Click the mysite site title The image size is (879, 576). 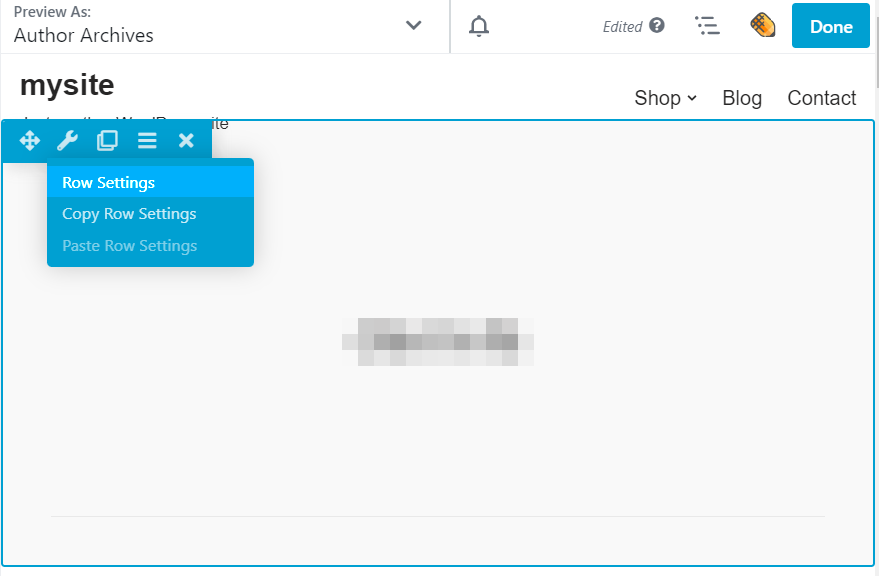67,85
